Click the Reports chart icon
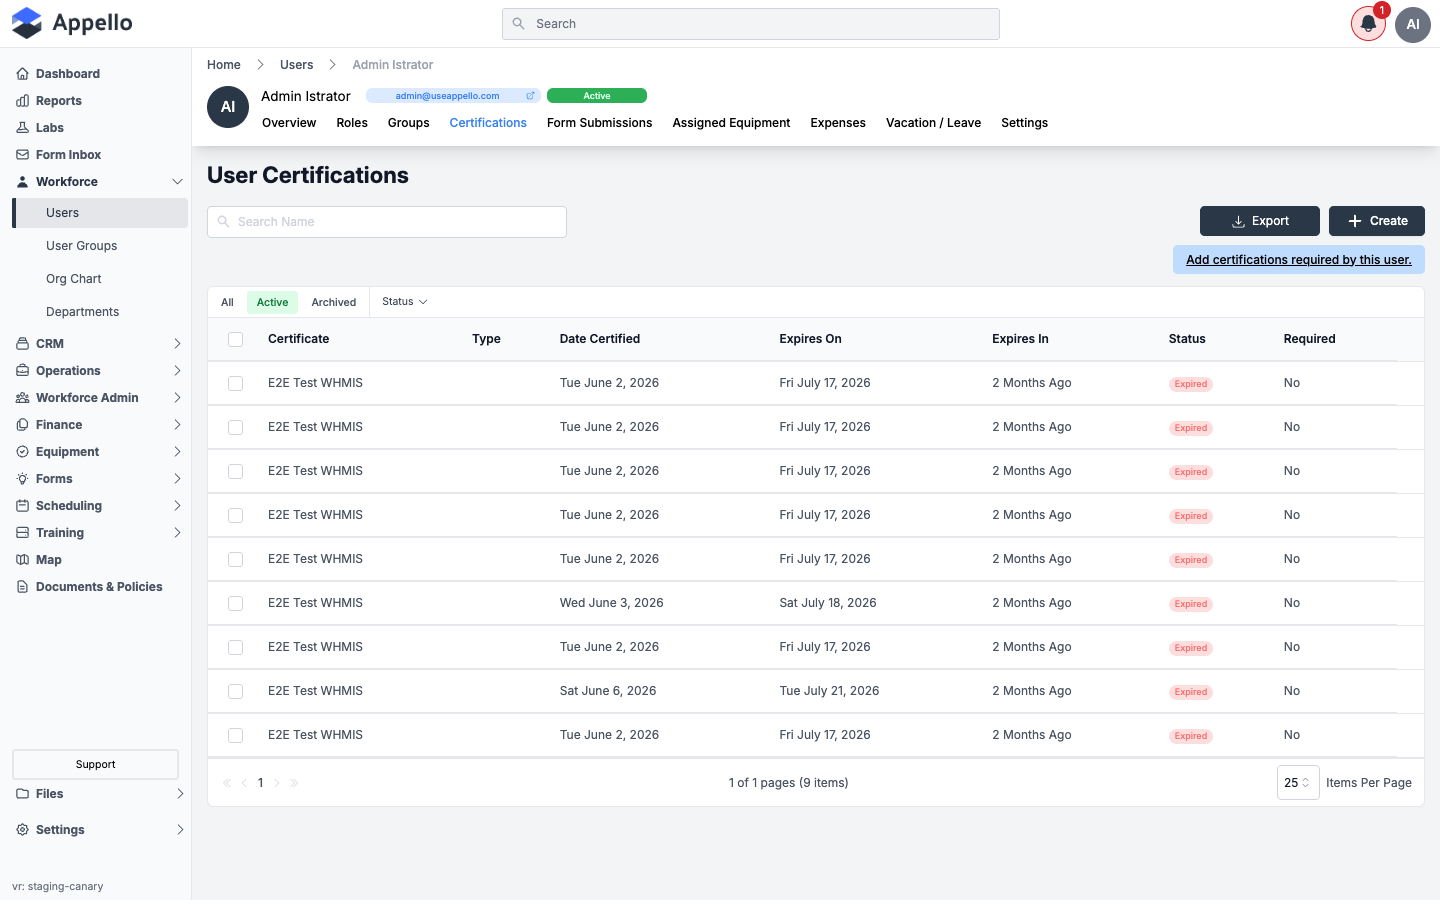The width and height of the screenshot is (1440, 918). pos(22,101)
